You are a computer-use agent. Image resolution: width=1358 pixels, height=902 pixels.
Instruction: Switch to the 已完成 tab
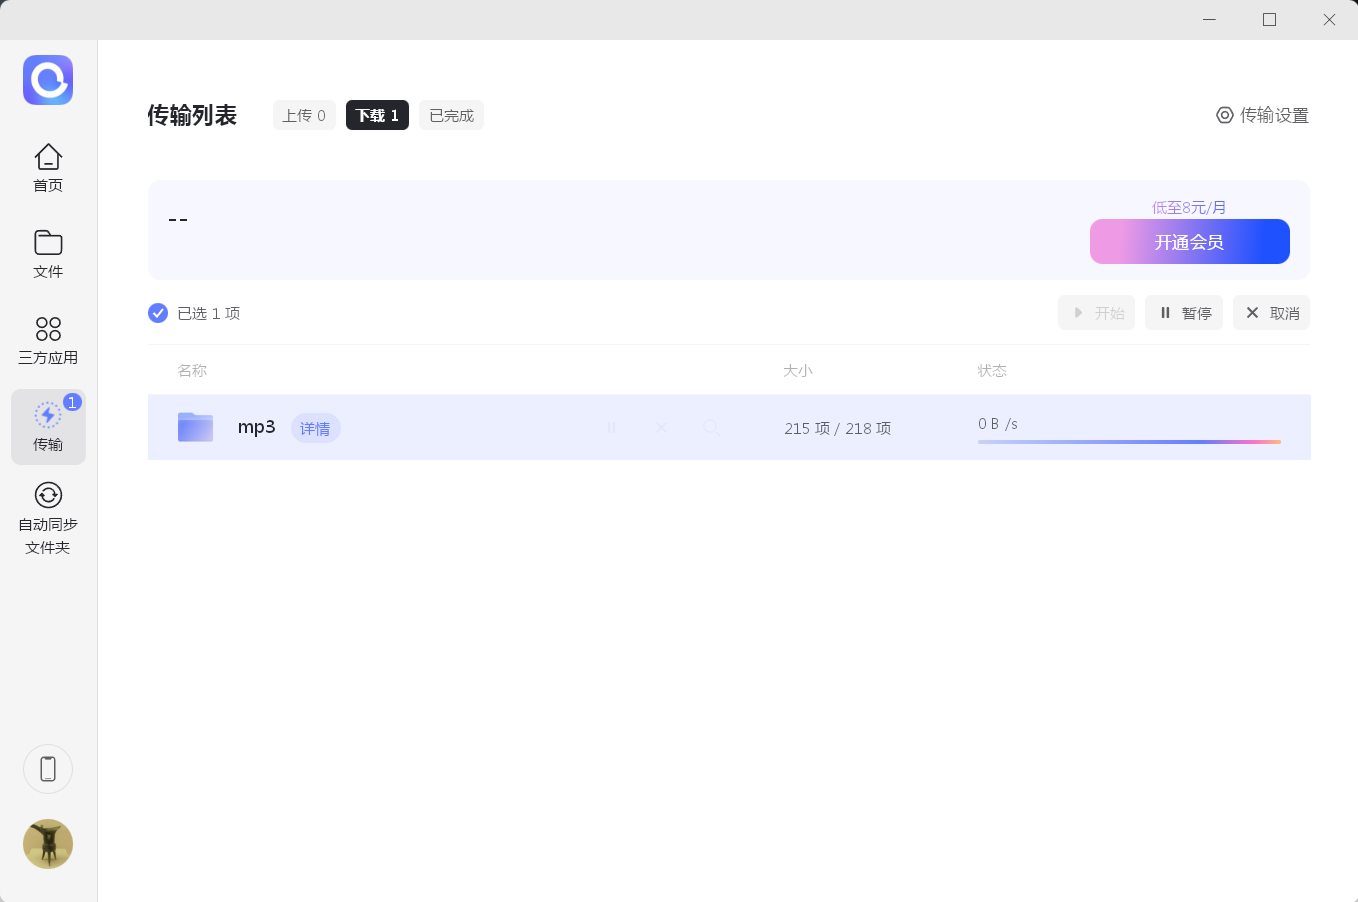(451, 115)
